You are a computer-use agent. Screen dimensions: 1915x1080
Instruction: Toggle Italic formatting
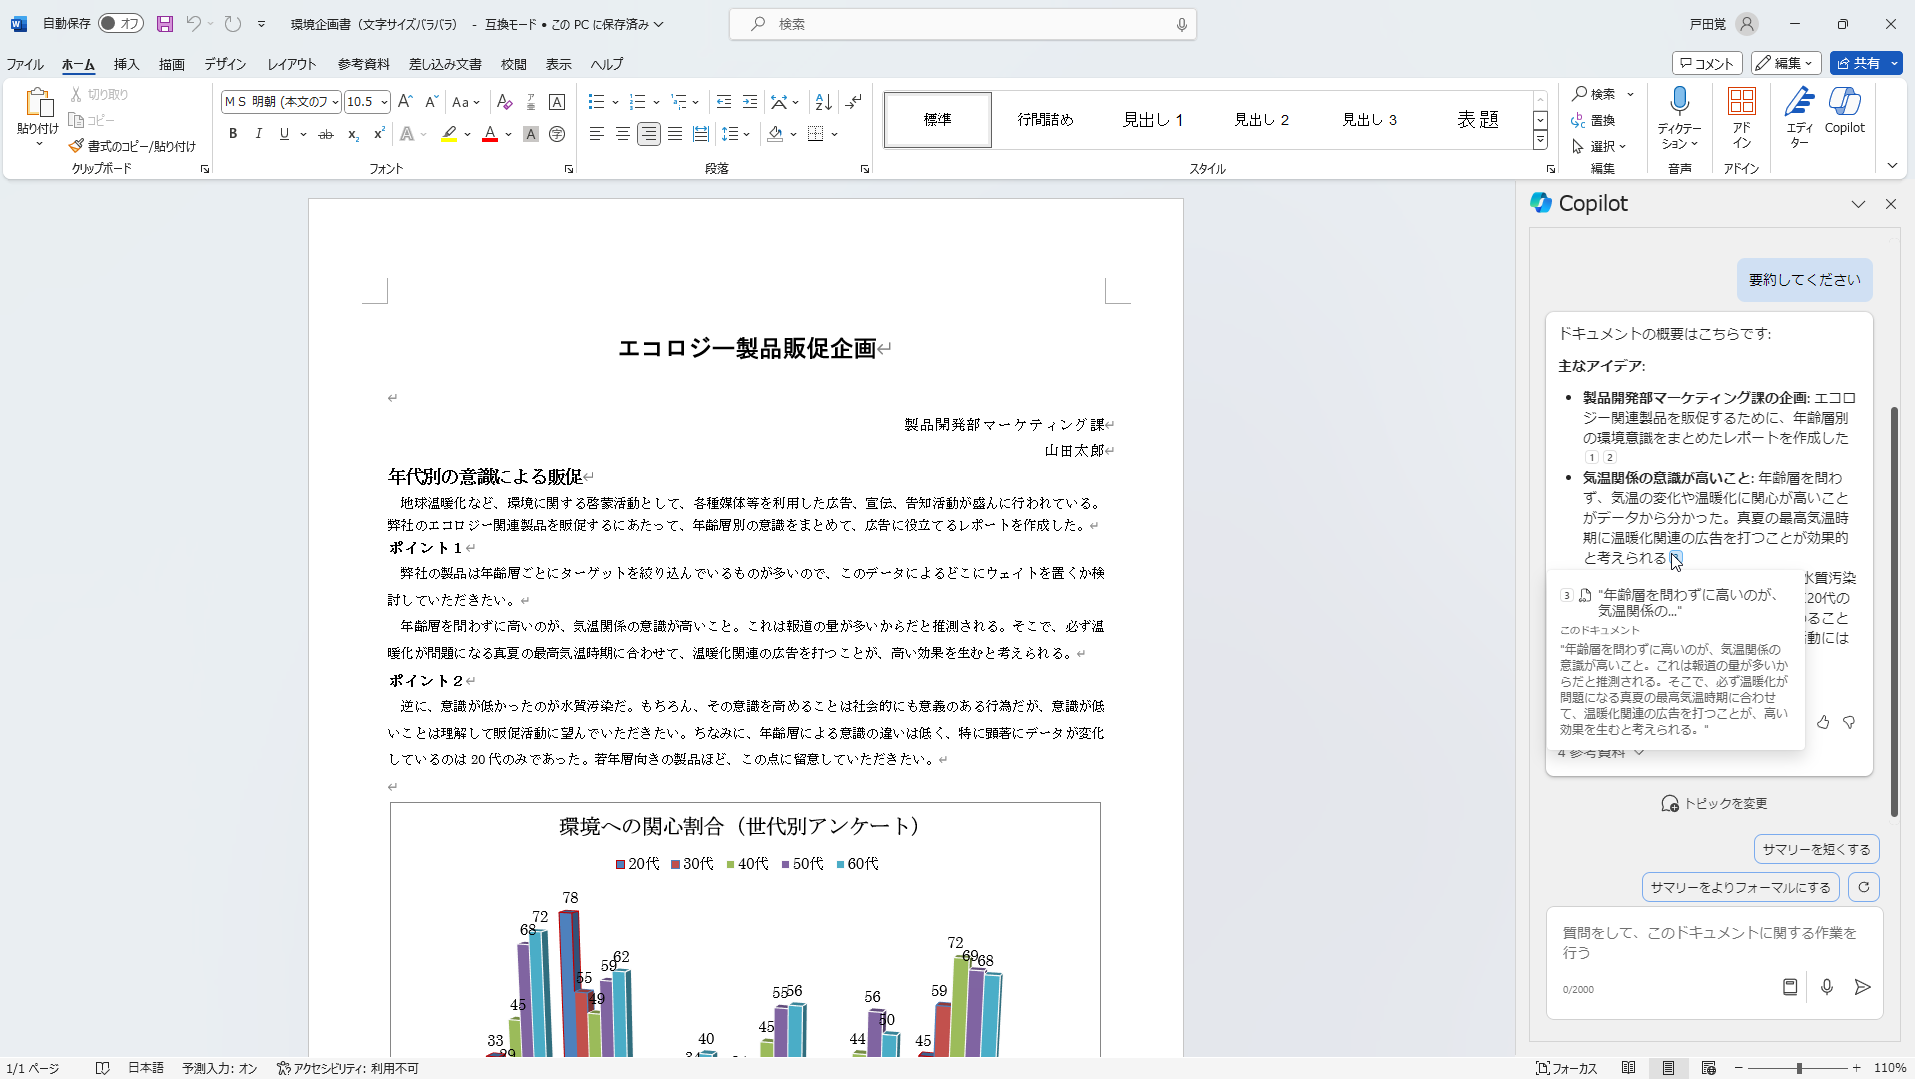(259, 134)
